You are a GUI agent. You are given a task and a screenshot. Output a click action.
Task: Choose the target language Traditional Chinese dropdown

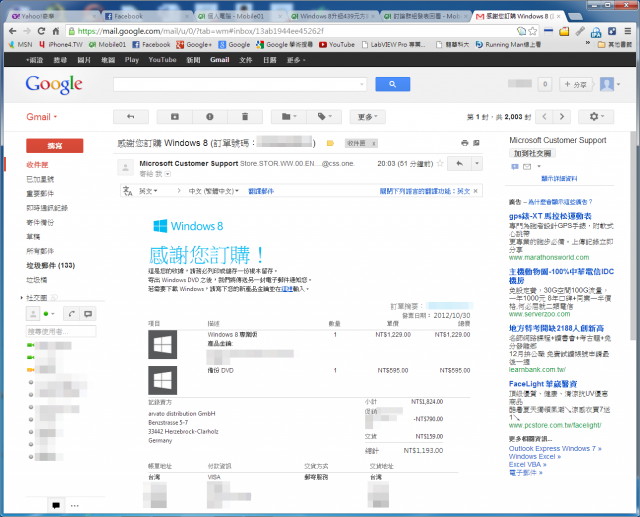click(x=213, y=191)
